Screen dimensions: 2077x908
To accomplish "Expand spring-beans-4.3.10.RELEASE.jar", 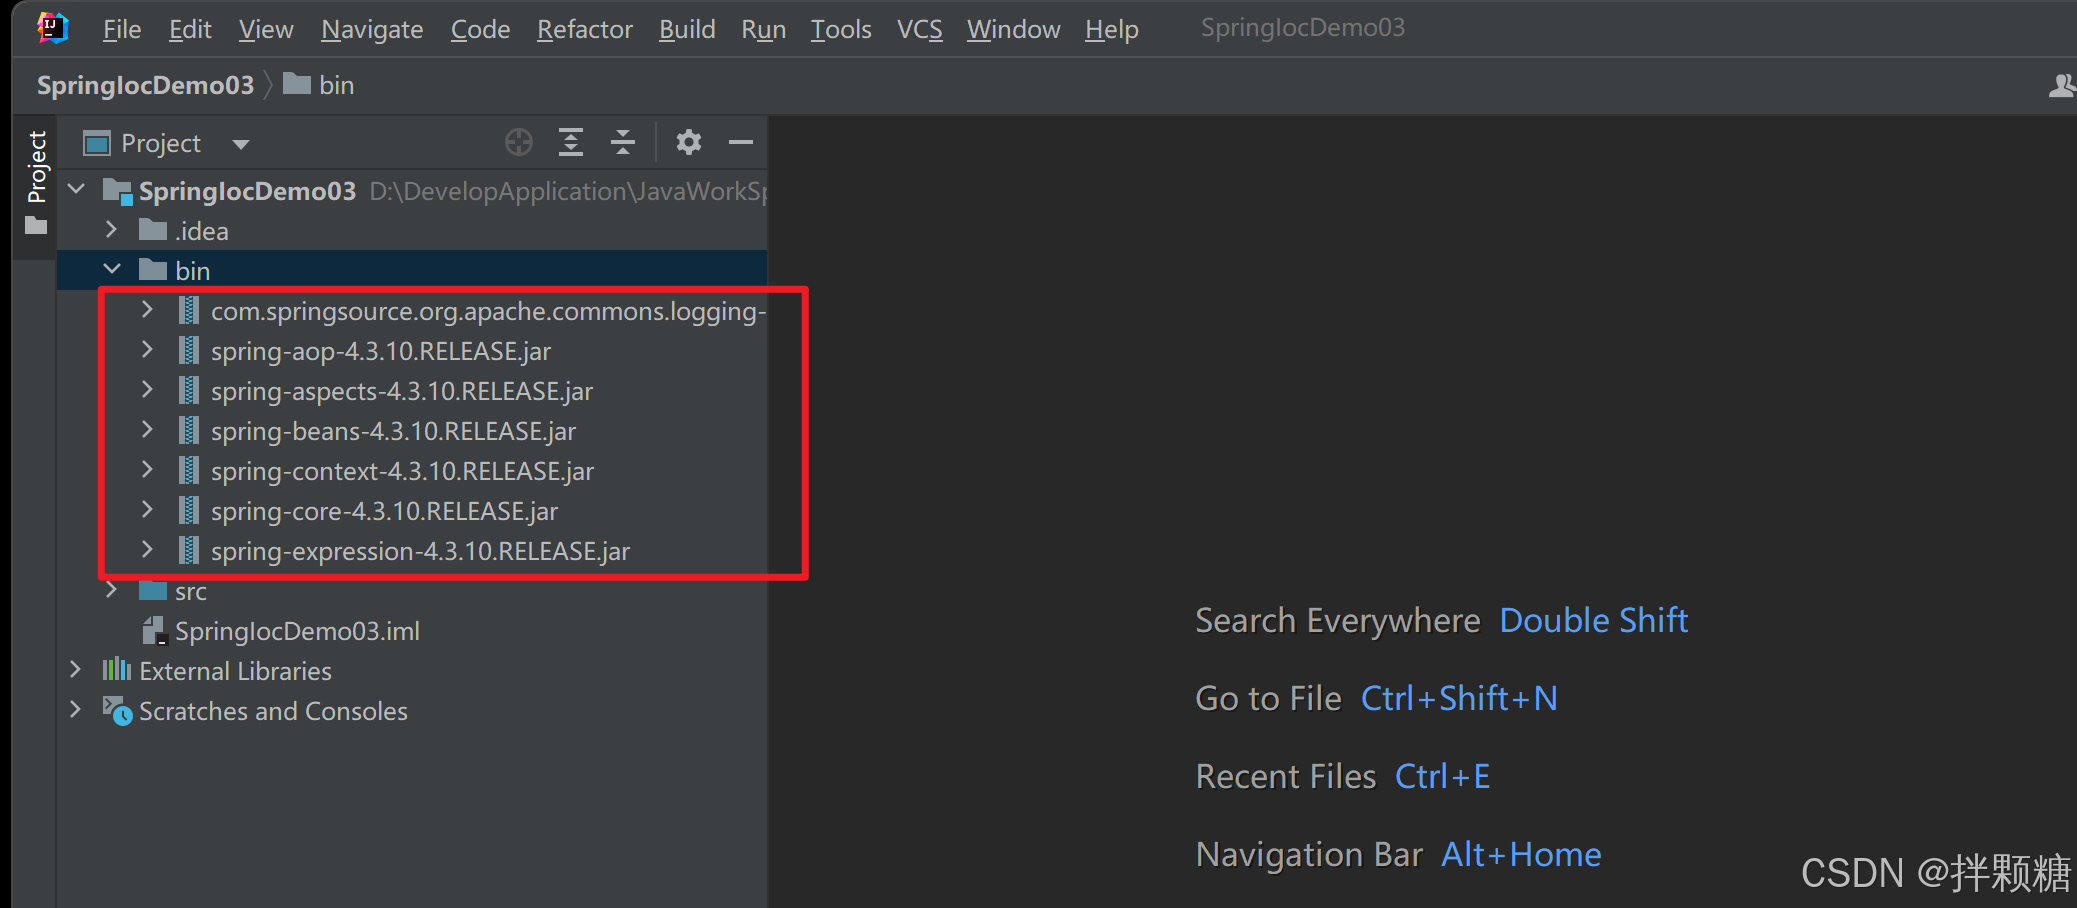I will pyautogui.click(x=148, y=429).
